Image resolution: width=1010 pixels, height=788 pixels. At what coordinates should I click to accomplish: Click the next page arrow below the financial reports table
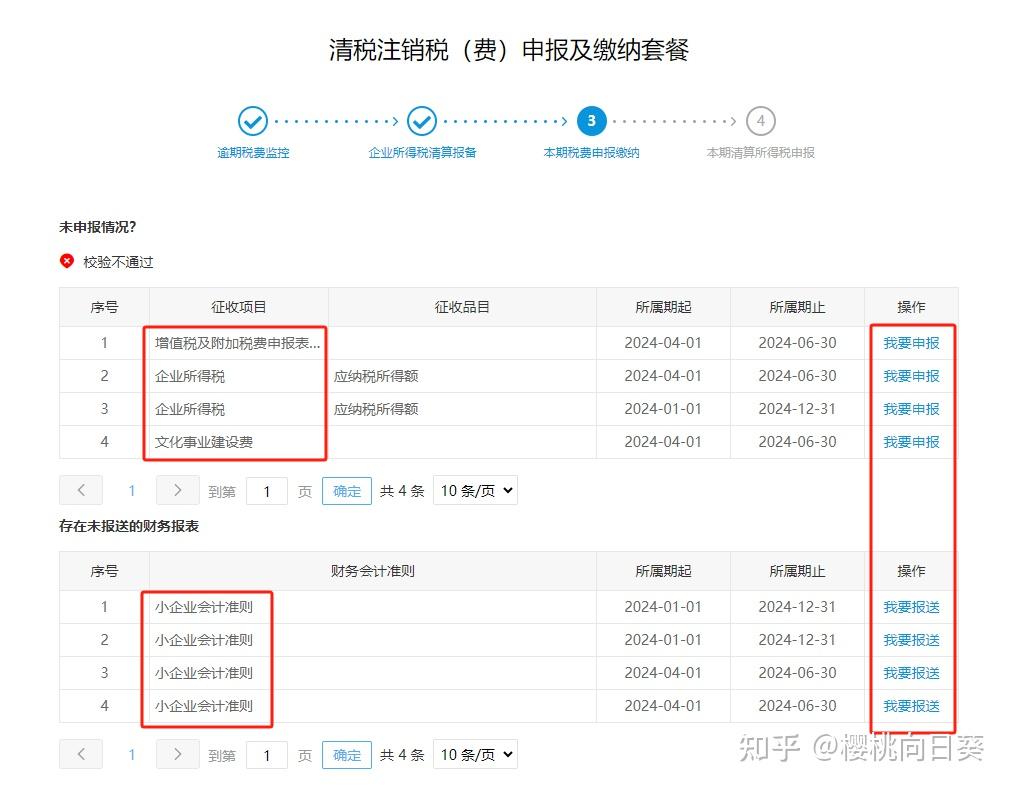(177, 754)
